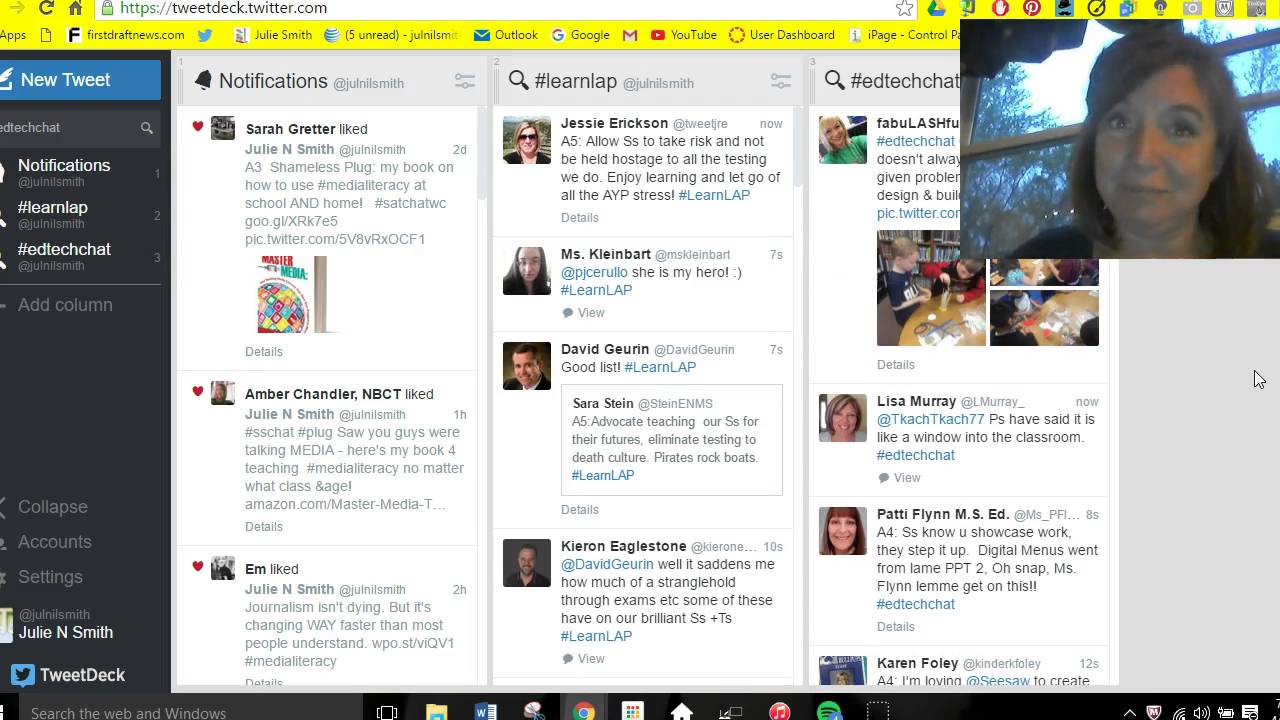
Task: Click search magnifier in sidebar search box
Action: tap(147, 128)
